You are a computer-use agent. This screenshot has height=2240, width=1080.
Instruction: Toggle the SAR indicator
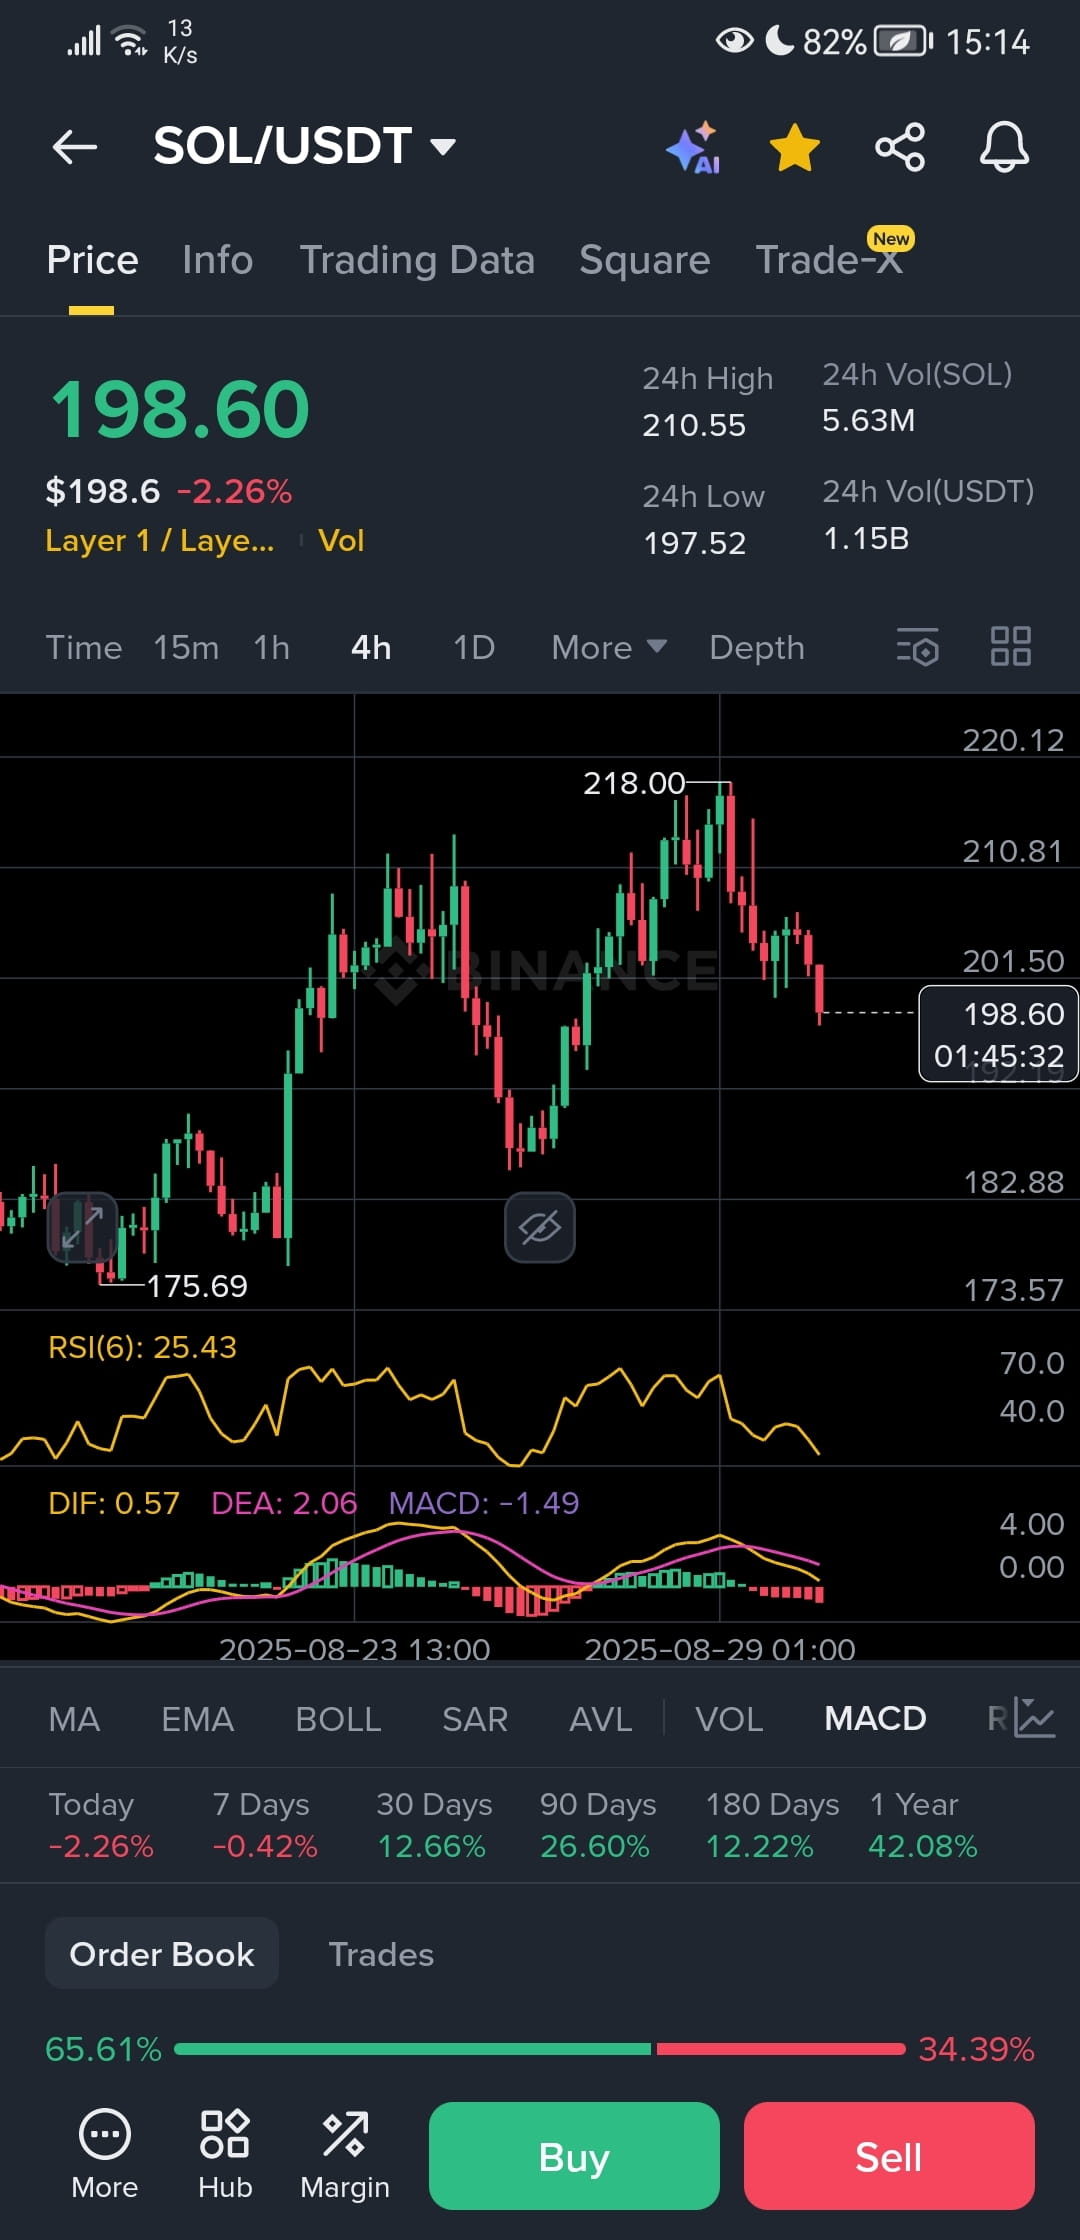coord(475,1719)
